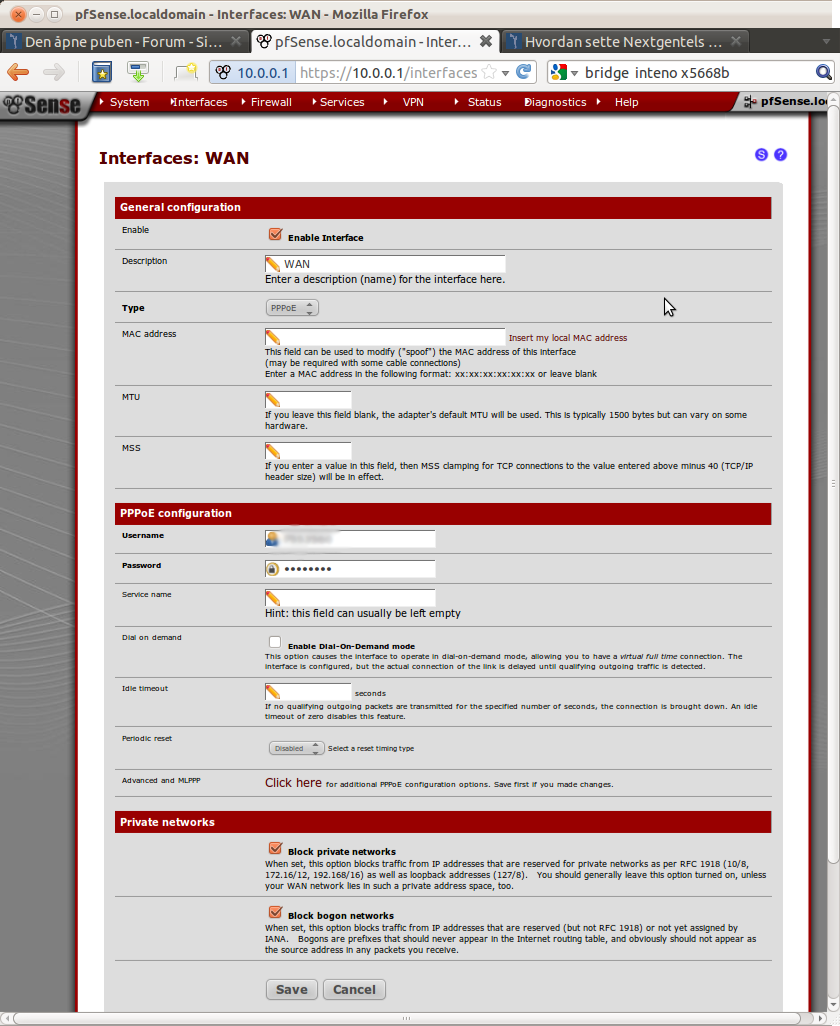Reload the page with the refresh icon

(x=523, y=72)
